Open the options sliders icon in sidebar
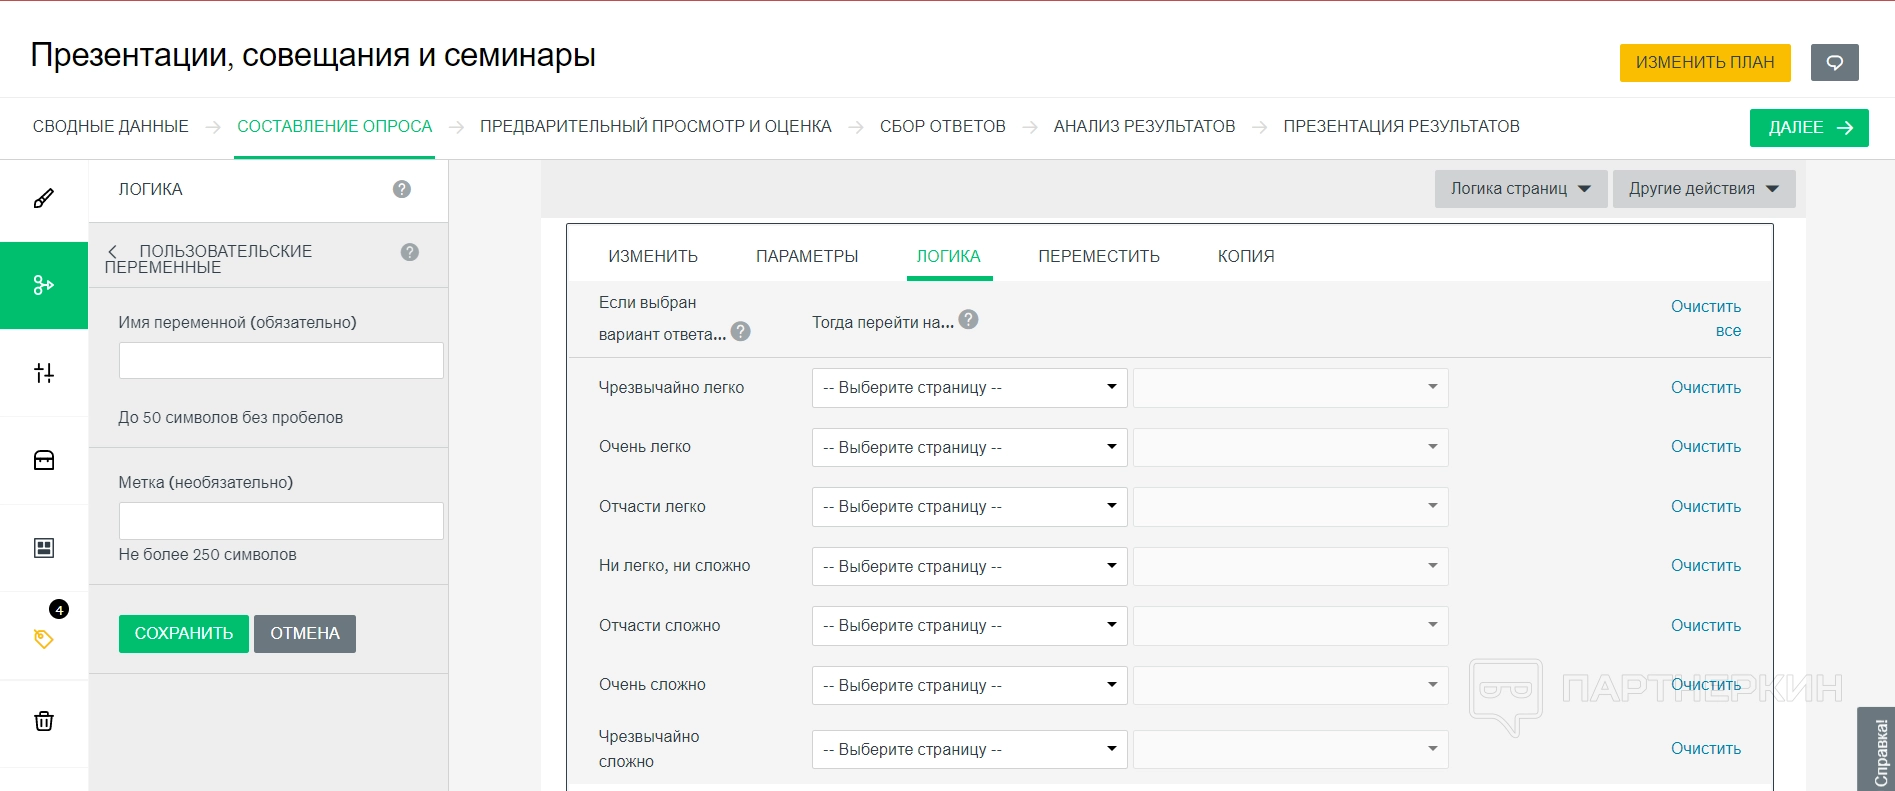 [44, 373]
